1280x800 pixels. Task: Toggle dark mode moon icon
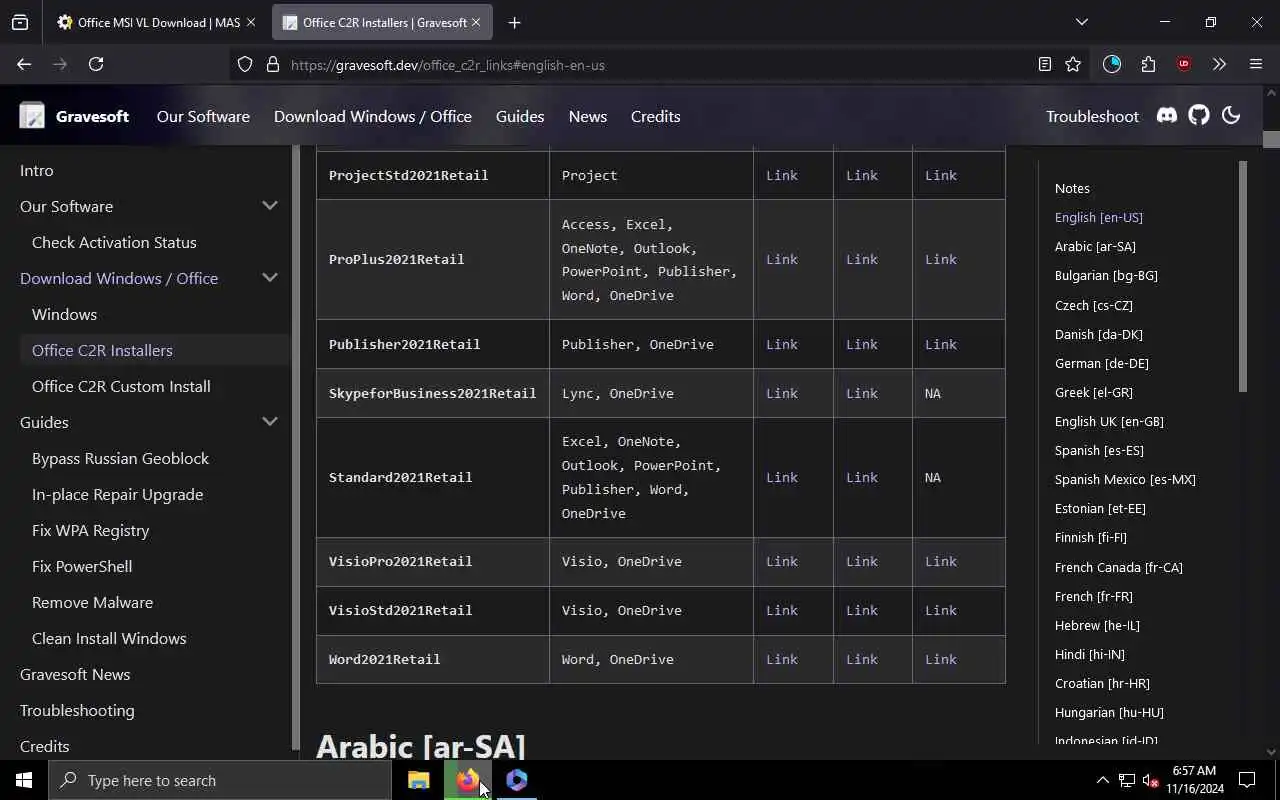(1231, 116)
